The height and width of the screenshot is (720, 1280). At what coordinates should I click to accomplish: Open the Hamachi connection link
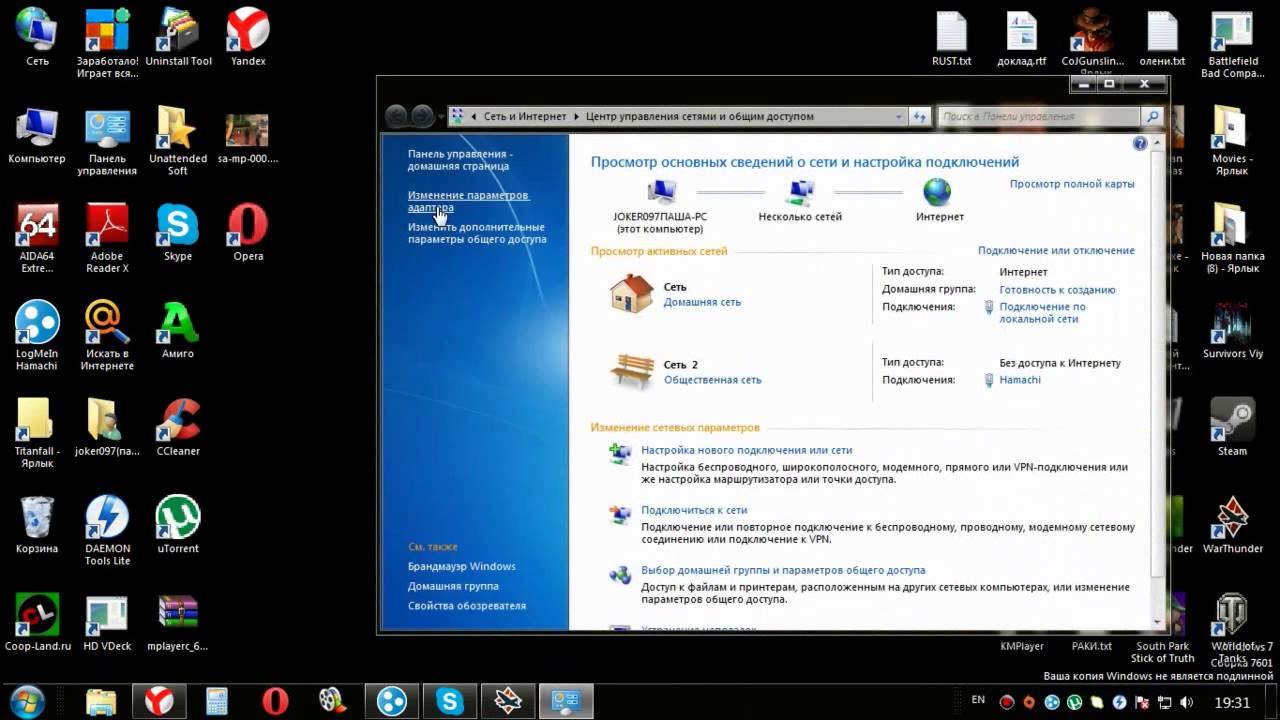1020,380
